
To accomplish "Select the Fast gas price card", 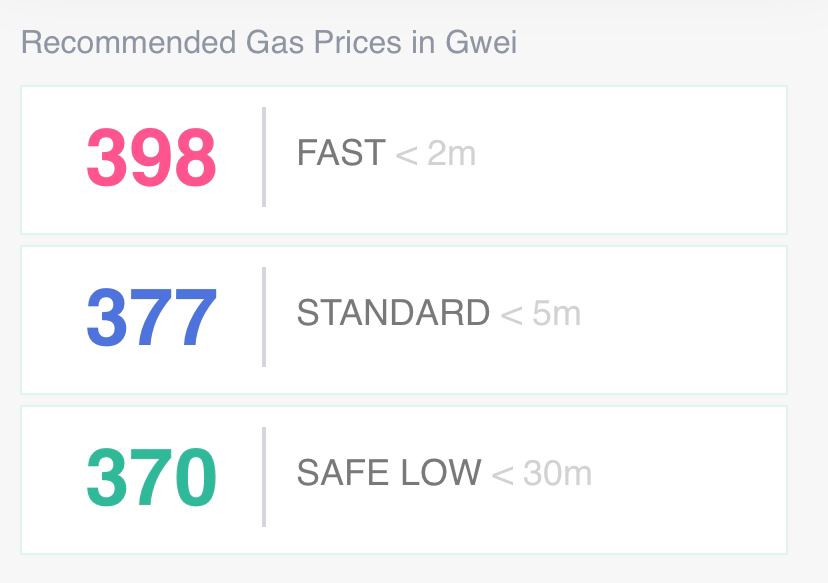I will (404, 160).
